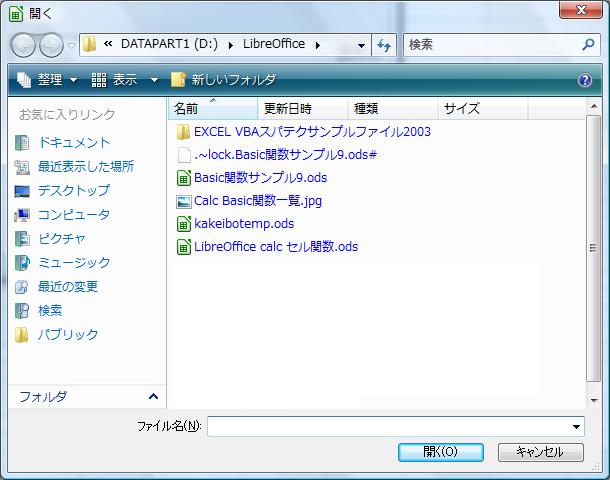Click the 最近表示した場所 sidebar icon

pos(22,167)
